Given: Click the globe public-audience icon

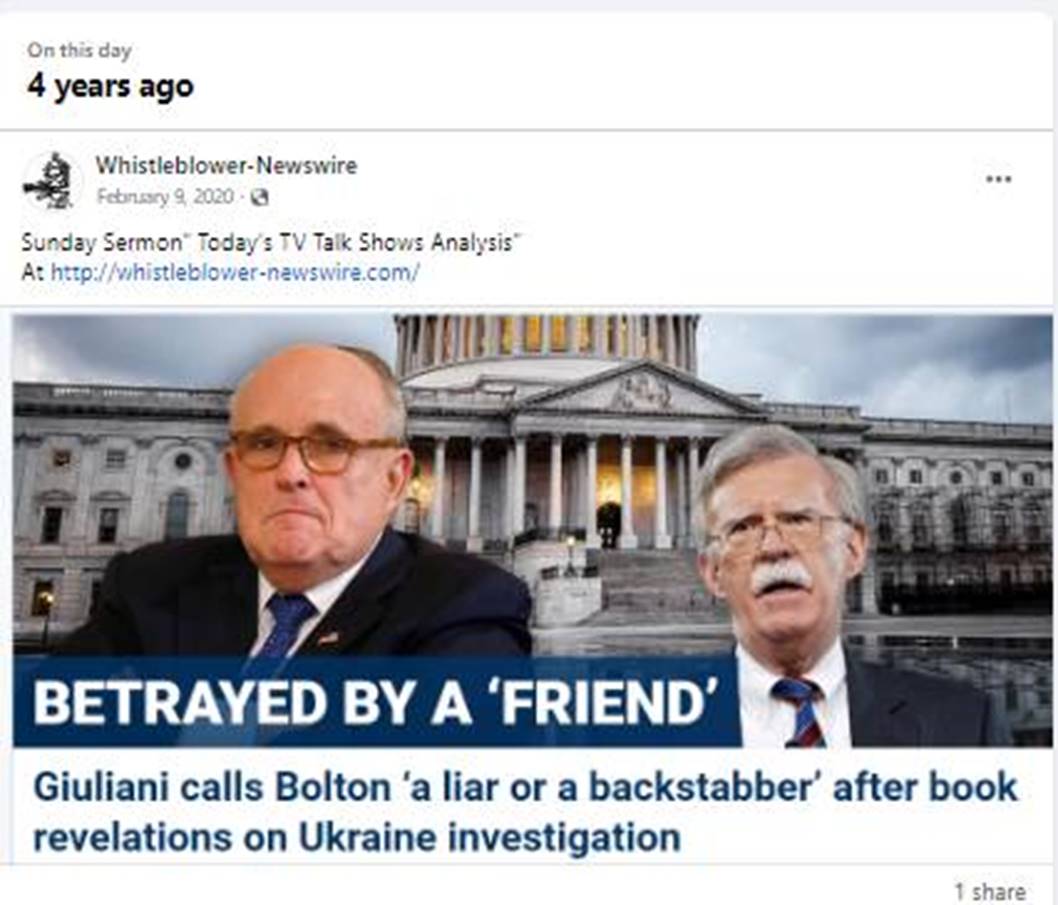Looking at the screenshot, I should [259, 198].
